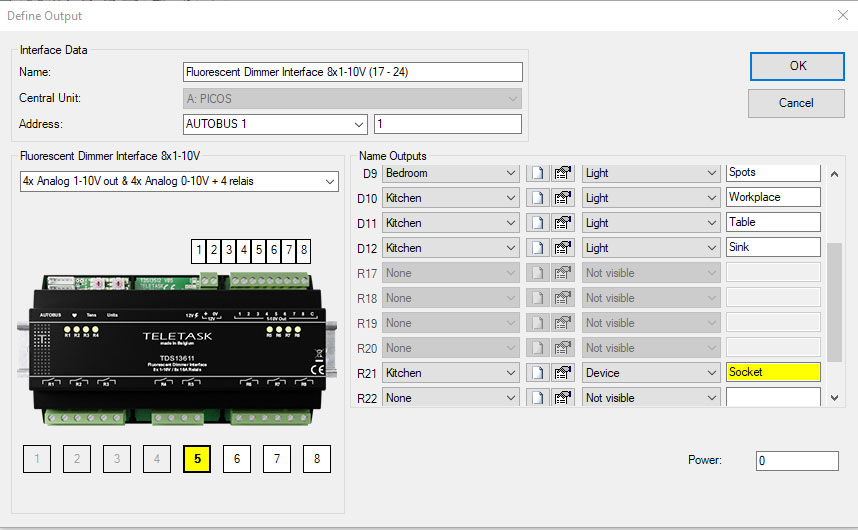Select relay output button 7 below device
Screen dimensions: 858x530
point(277,459)
